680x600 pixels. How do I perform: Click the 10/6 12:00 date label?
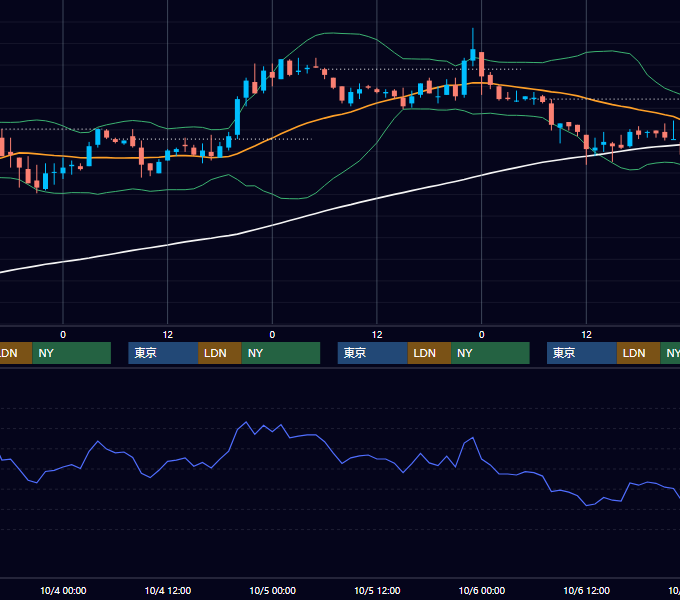(586, 590)
